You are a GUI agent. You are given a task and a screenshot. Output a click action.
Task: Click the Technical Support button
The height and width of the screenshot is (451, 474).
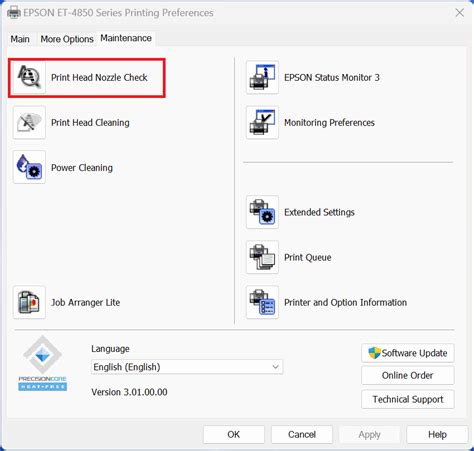(x=408, y=399)
